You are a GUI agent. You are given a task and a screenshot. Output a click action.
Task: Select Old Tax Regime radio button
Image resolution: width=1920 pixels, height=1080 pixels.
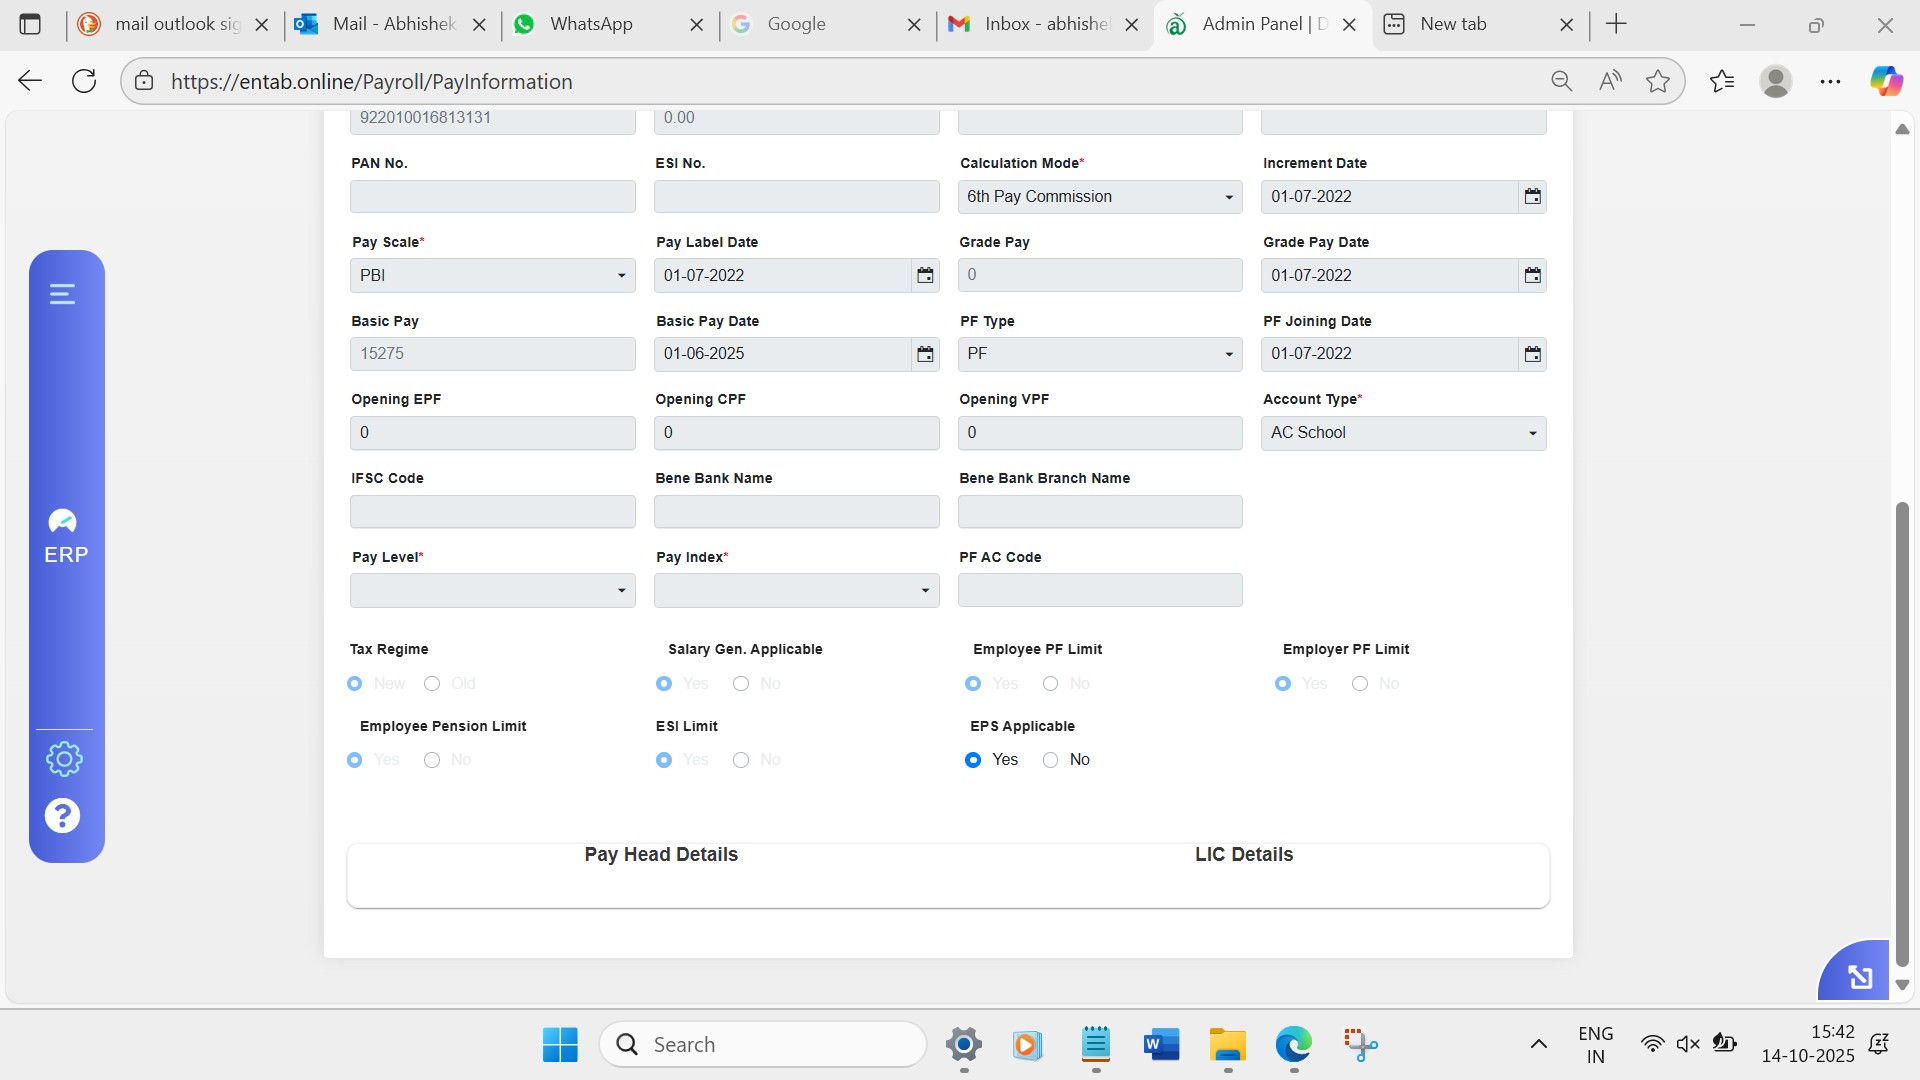point(432,684)
